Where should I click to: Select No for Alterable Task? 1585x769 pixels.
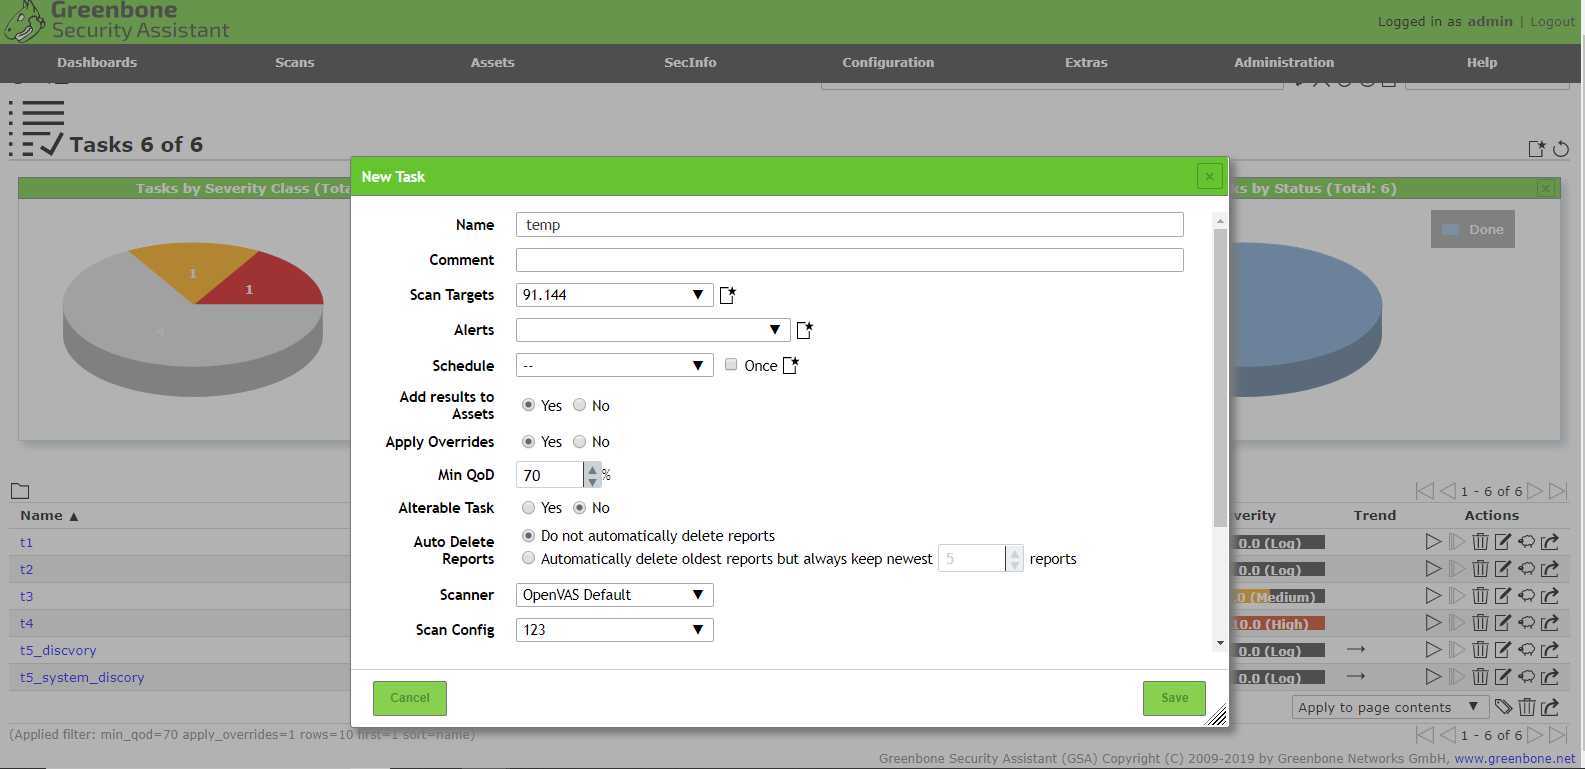580,508
